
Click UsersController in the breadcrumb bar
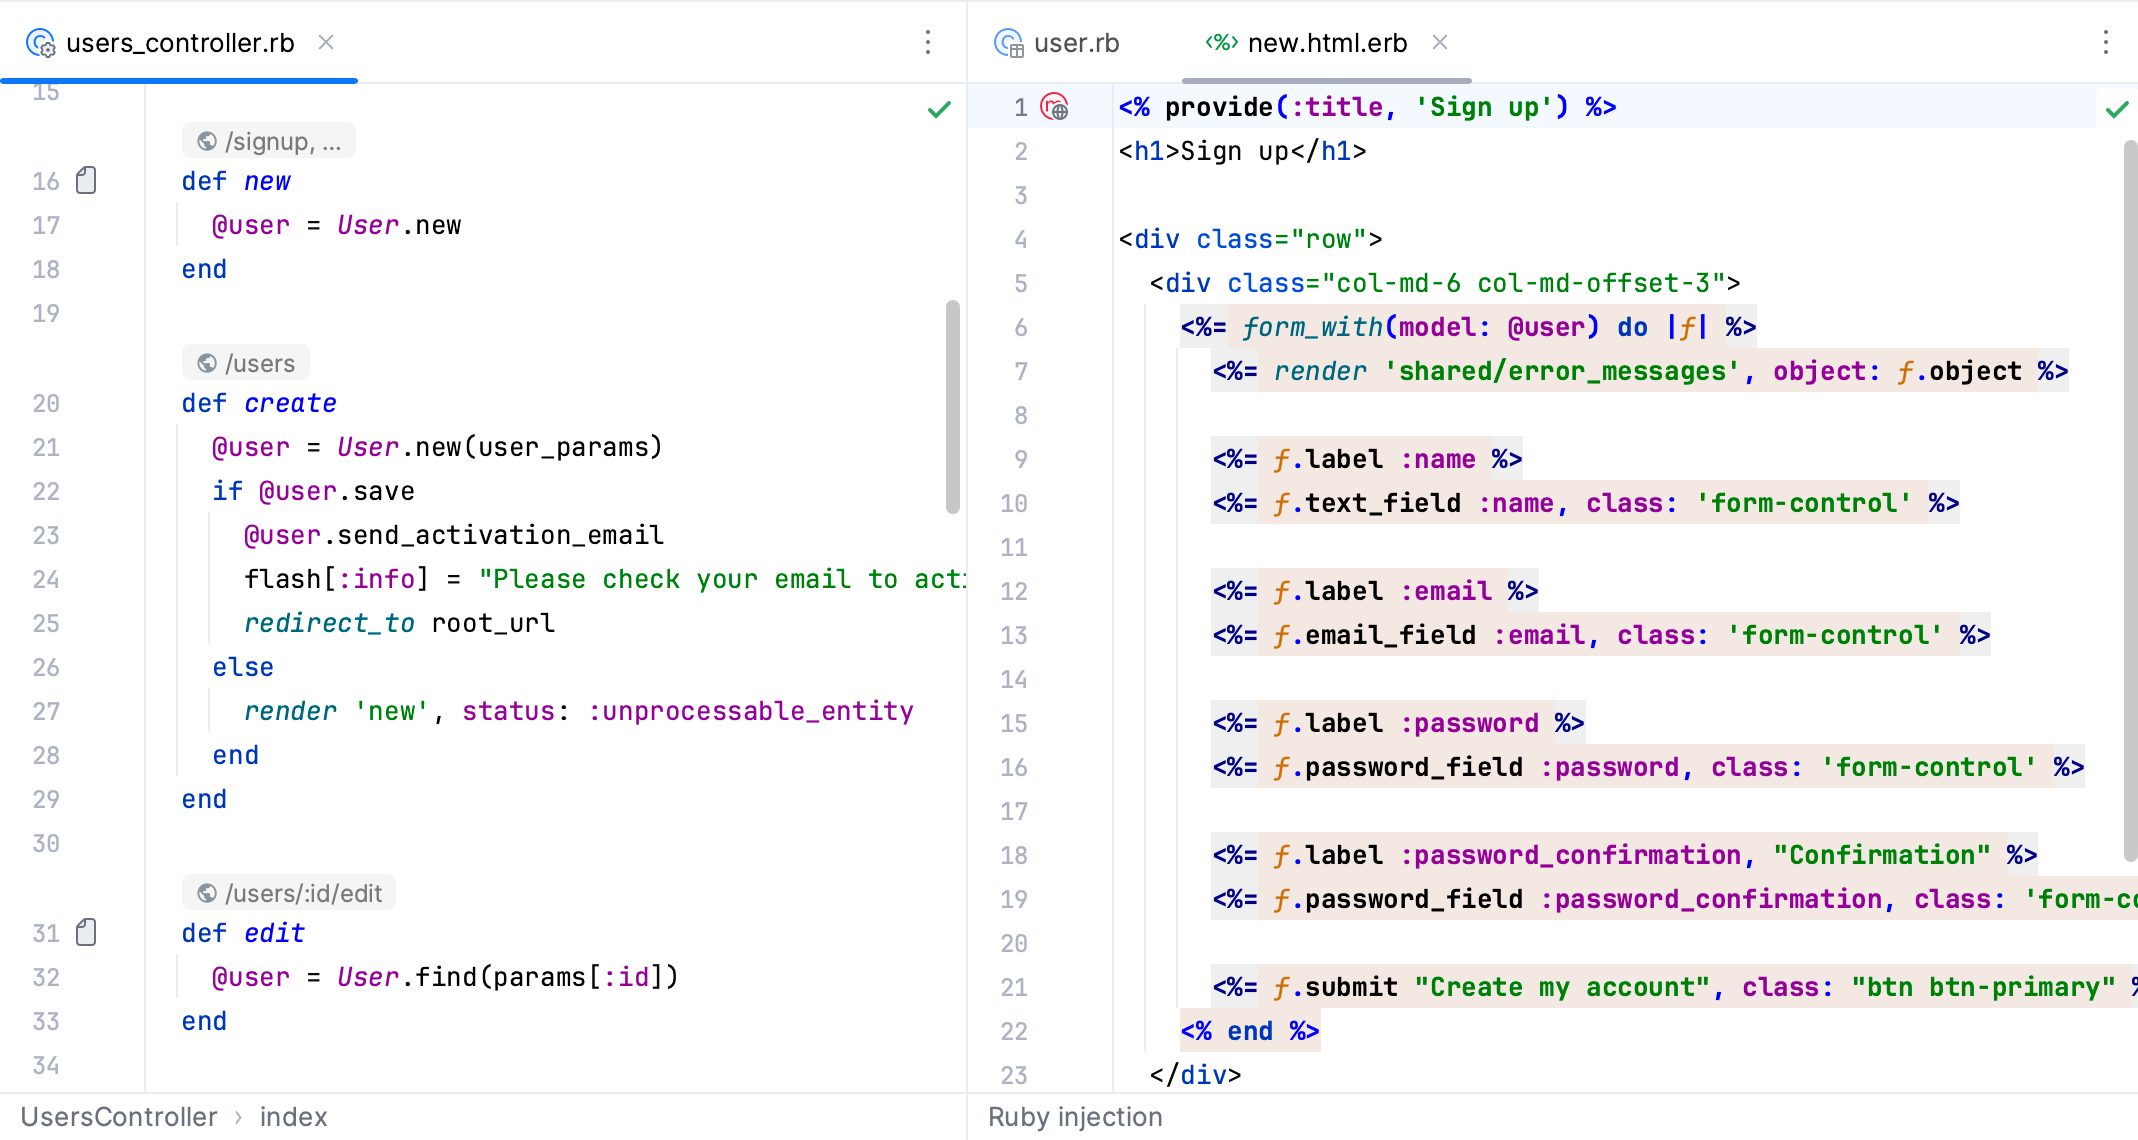point(119,1117)
